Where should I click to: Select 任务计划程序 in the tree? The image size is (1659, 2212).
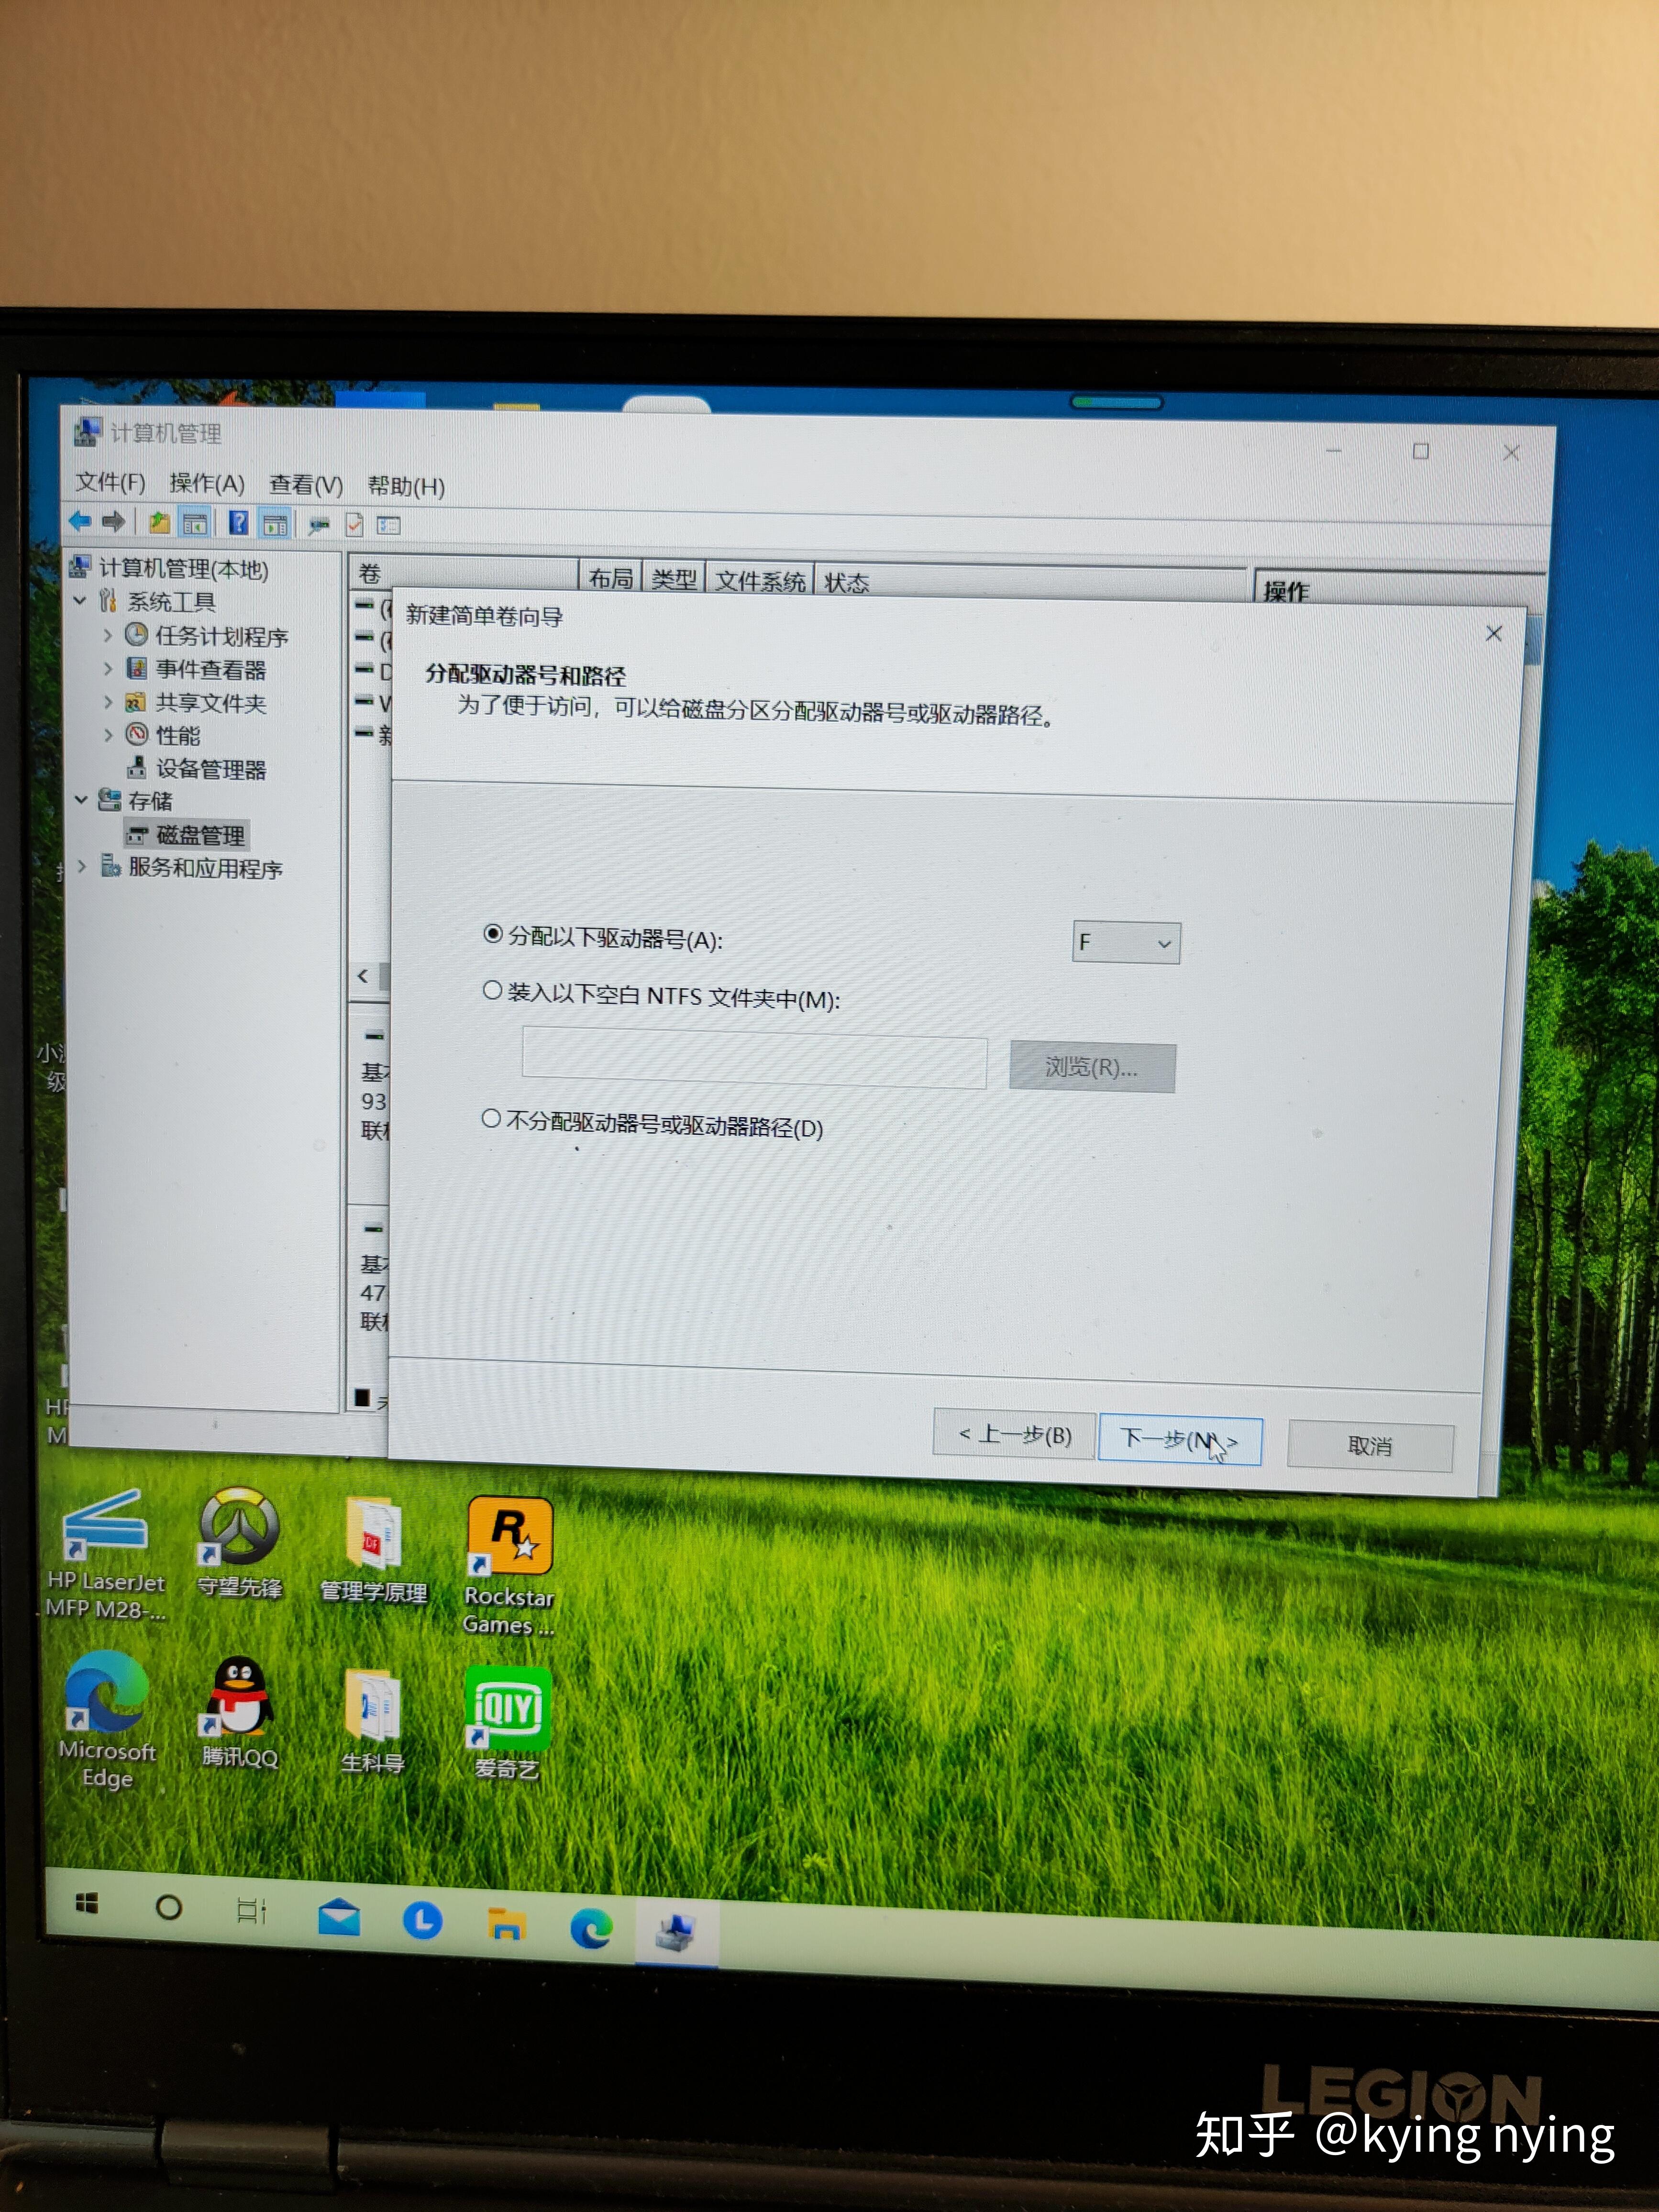pos(221,636)
